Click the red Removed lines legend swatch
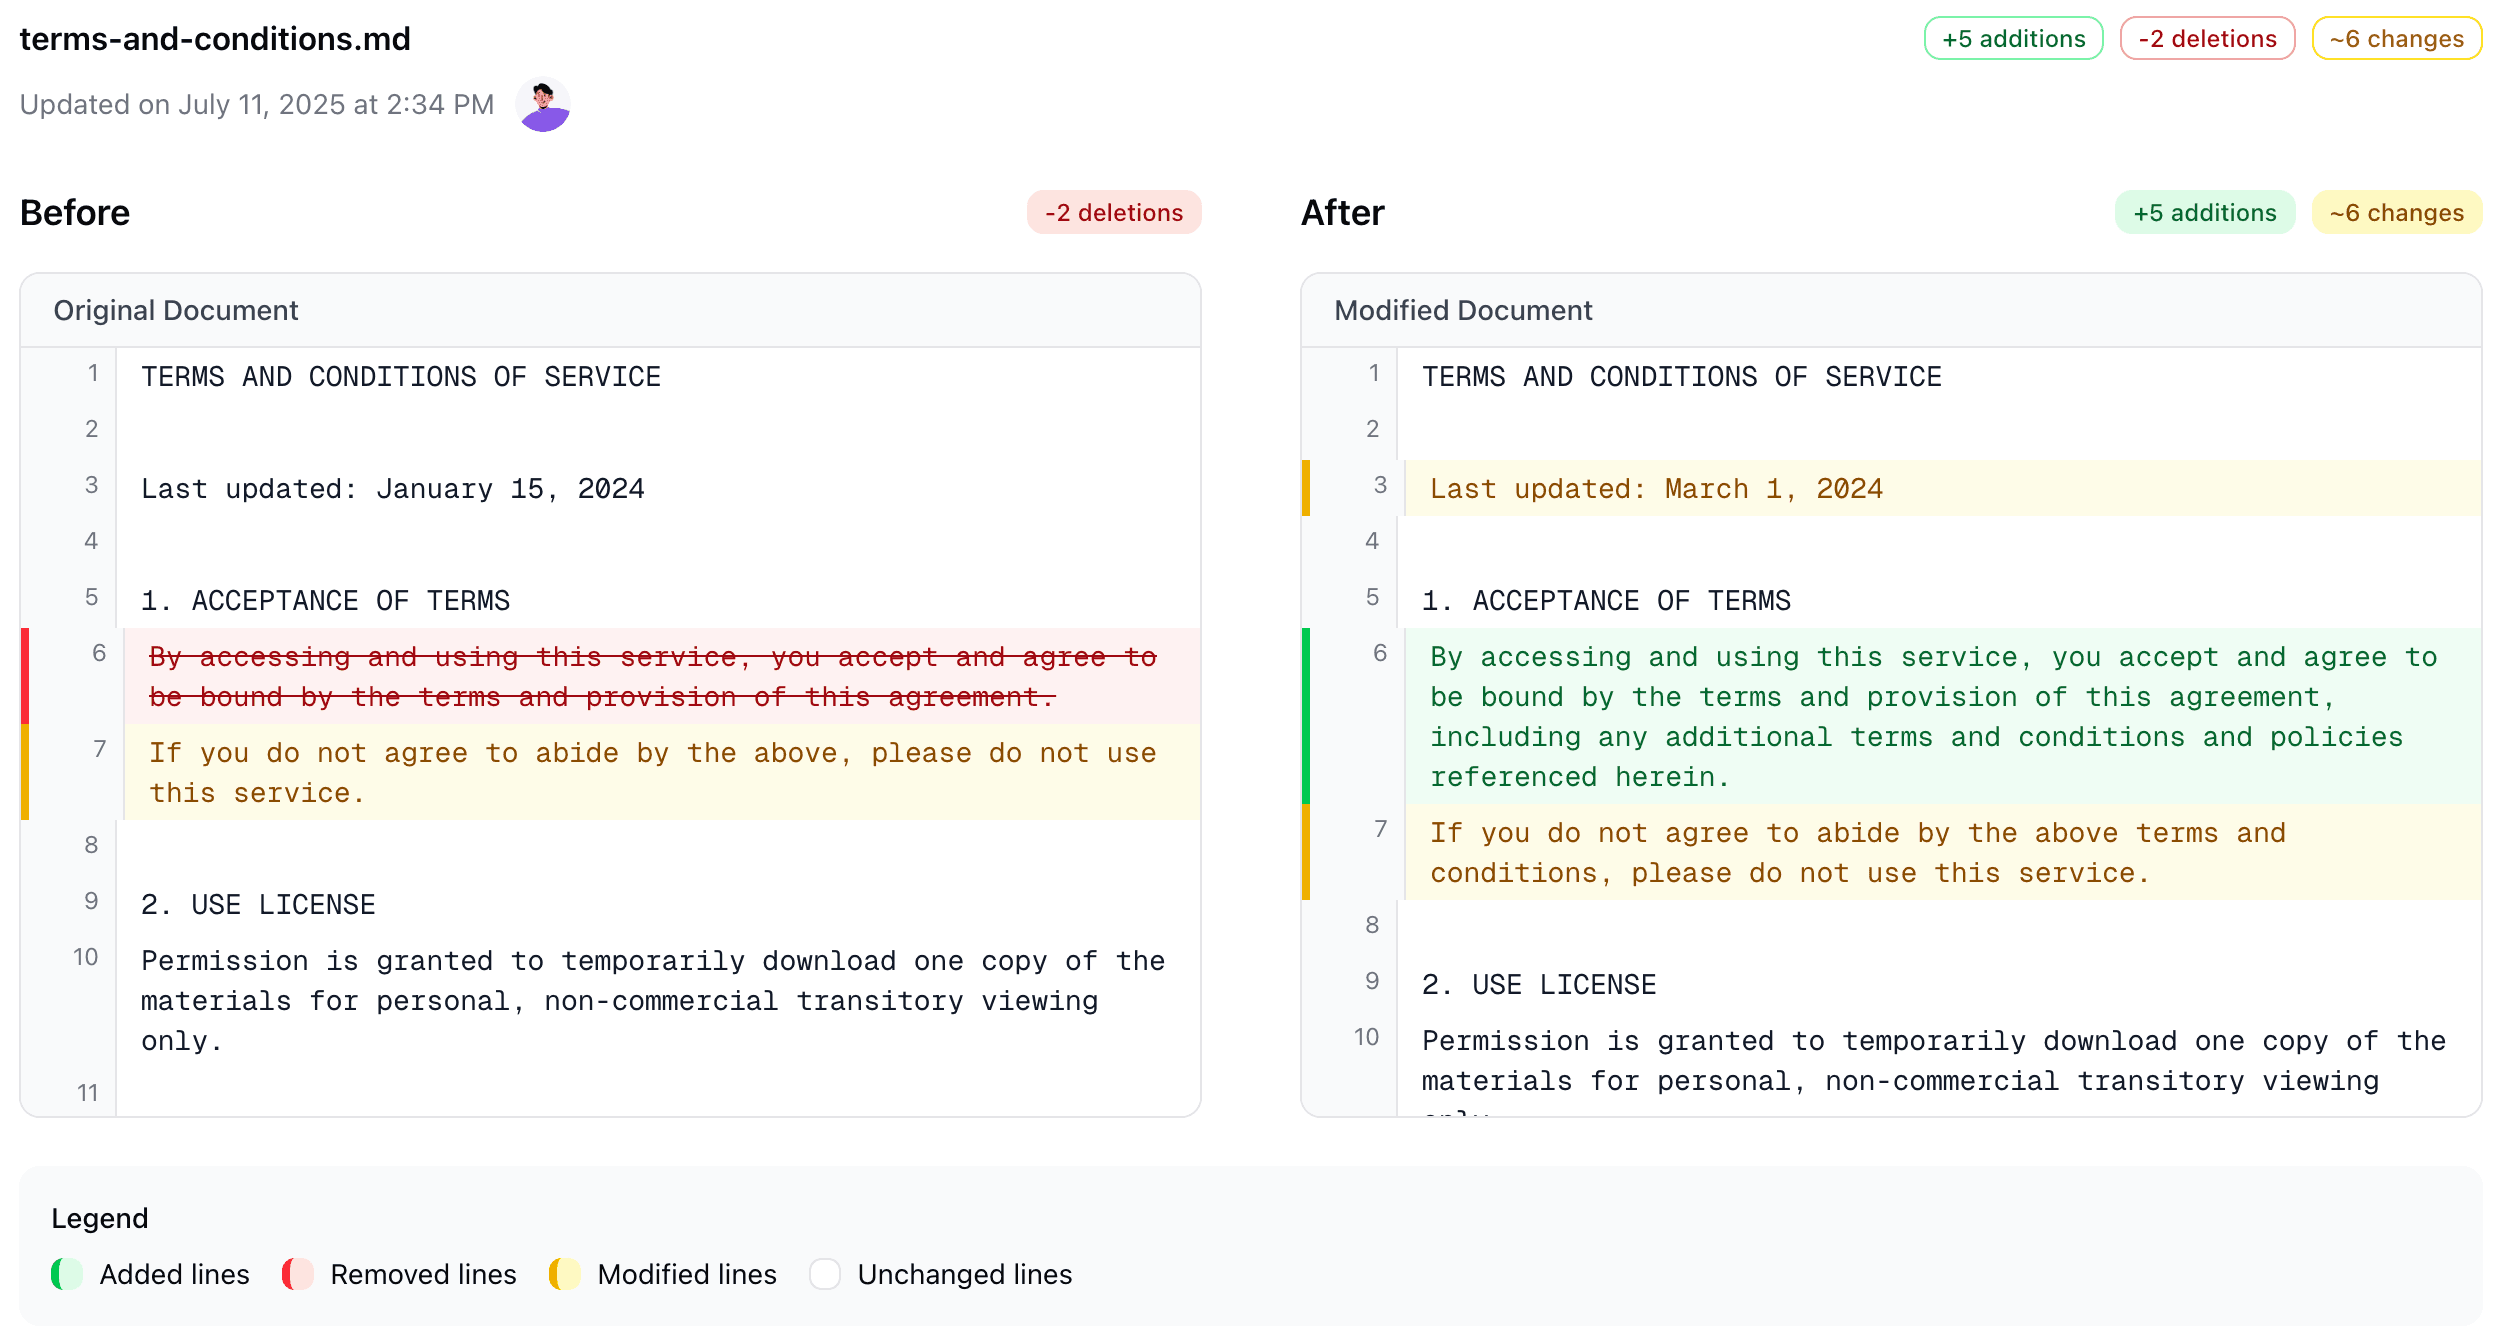This screenshot has height=1344, width=2500. [298, 1274]
